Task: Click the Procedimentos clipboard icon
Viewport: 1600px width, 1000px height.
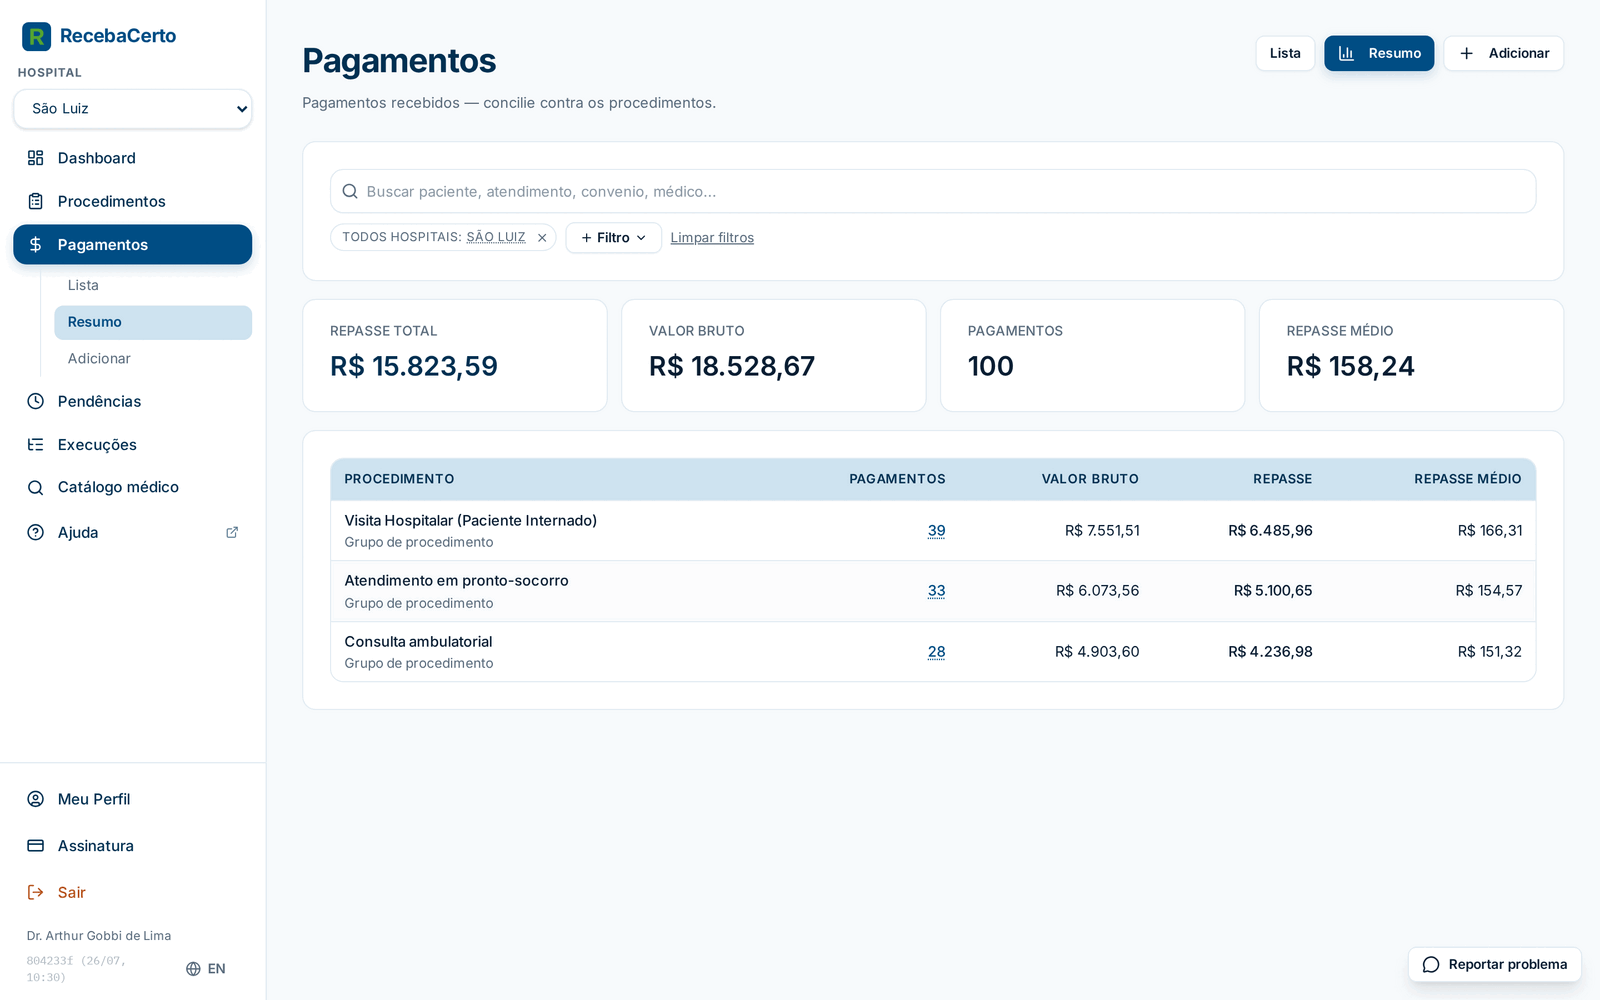Action: click(x=36, y=201)
